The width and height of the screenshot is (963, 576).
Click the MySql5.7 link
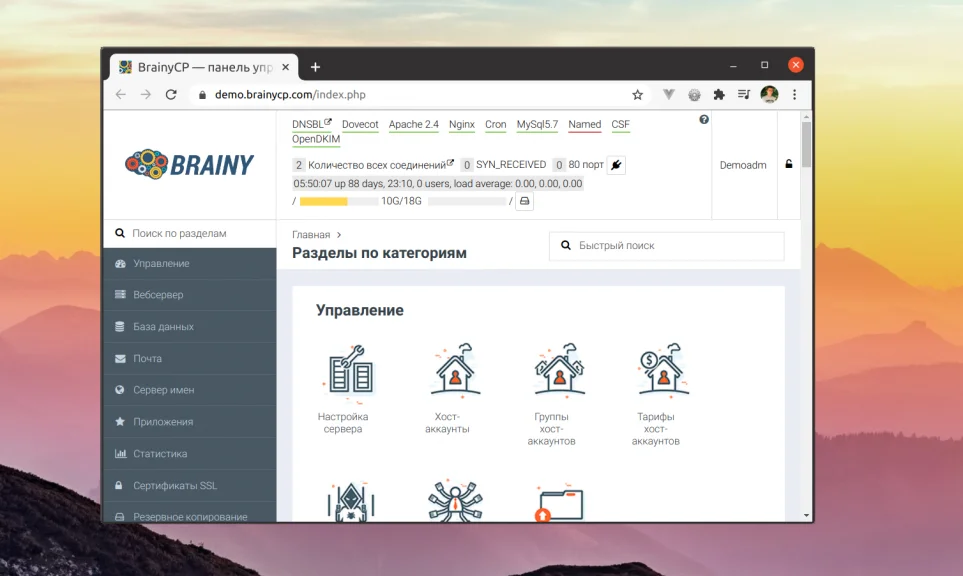click(538, 124)
